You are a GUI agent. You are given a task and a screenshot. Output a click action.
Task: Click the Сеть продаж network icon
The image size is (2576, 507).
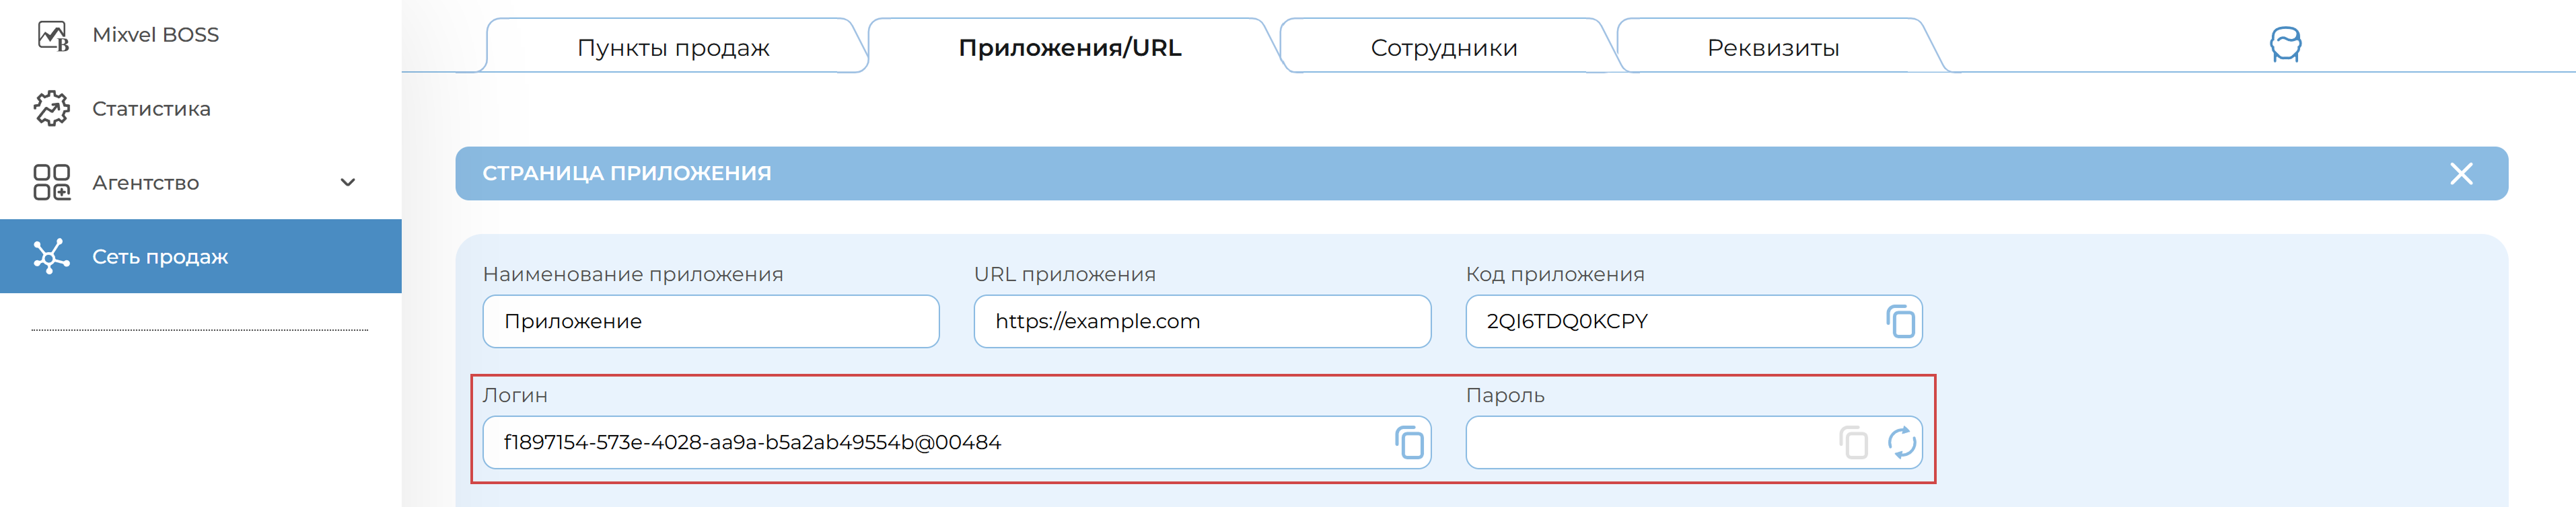point(52,257)
